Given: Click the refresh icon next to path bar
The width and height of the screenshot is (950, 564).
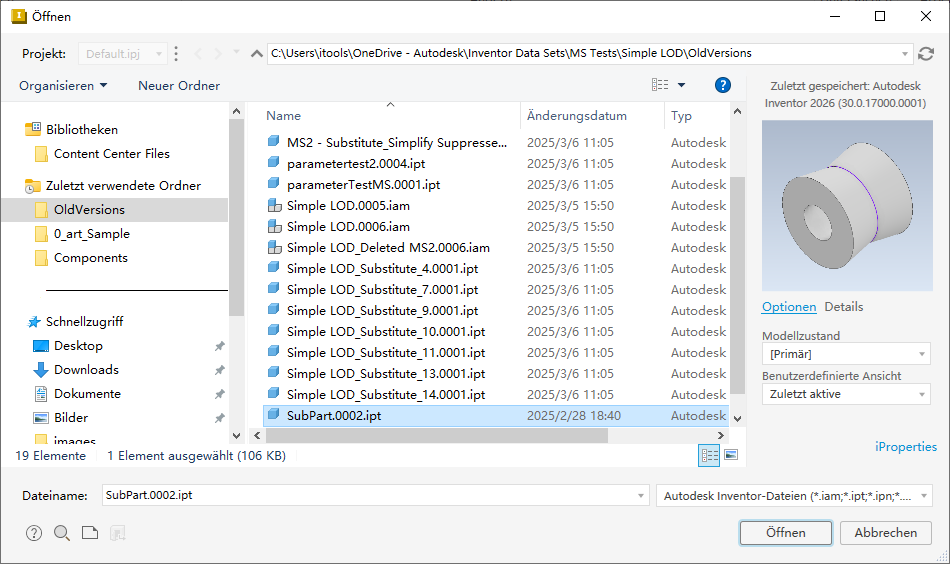Looking at the screenshot, I should click(x=926, y=54).
